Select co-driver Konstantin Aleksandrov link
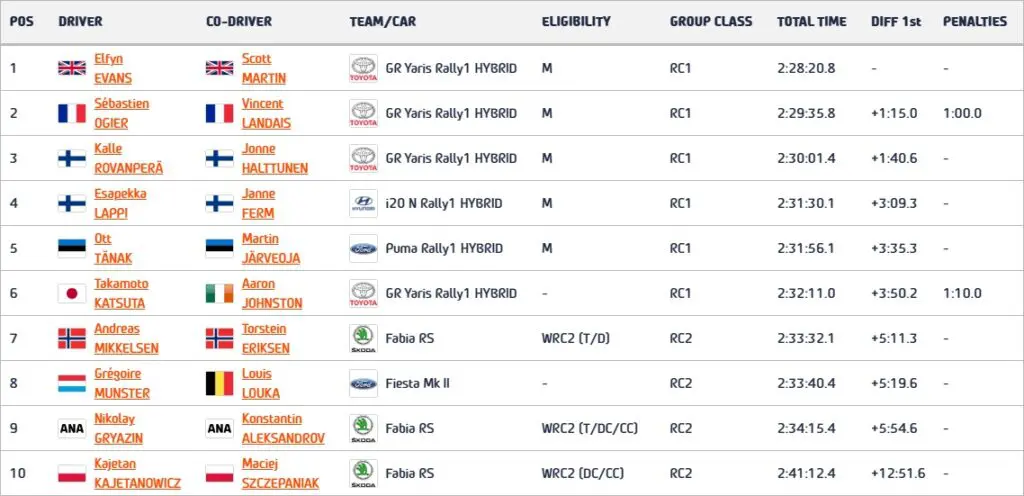Screen dimensions: 1024x496 283,429
